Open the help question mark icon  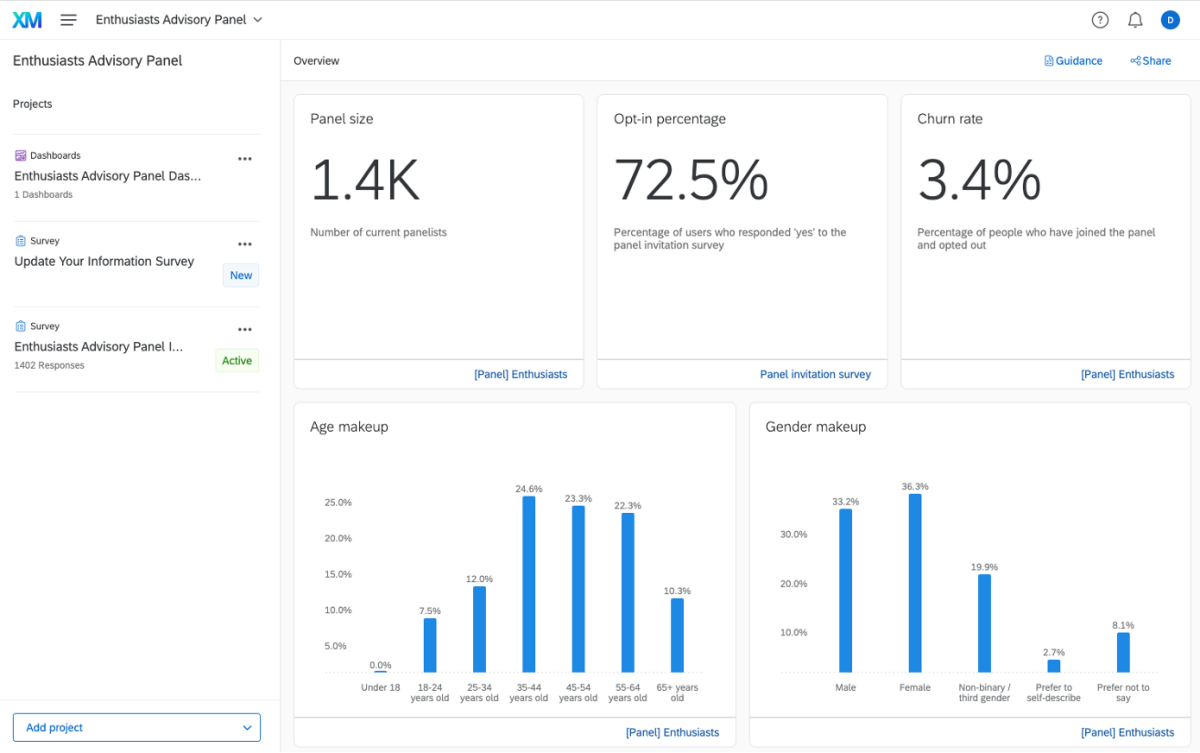[1100, 20]
